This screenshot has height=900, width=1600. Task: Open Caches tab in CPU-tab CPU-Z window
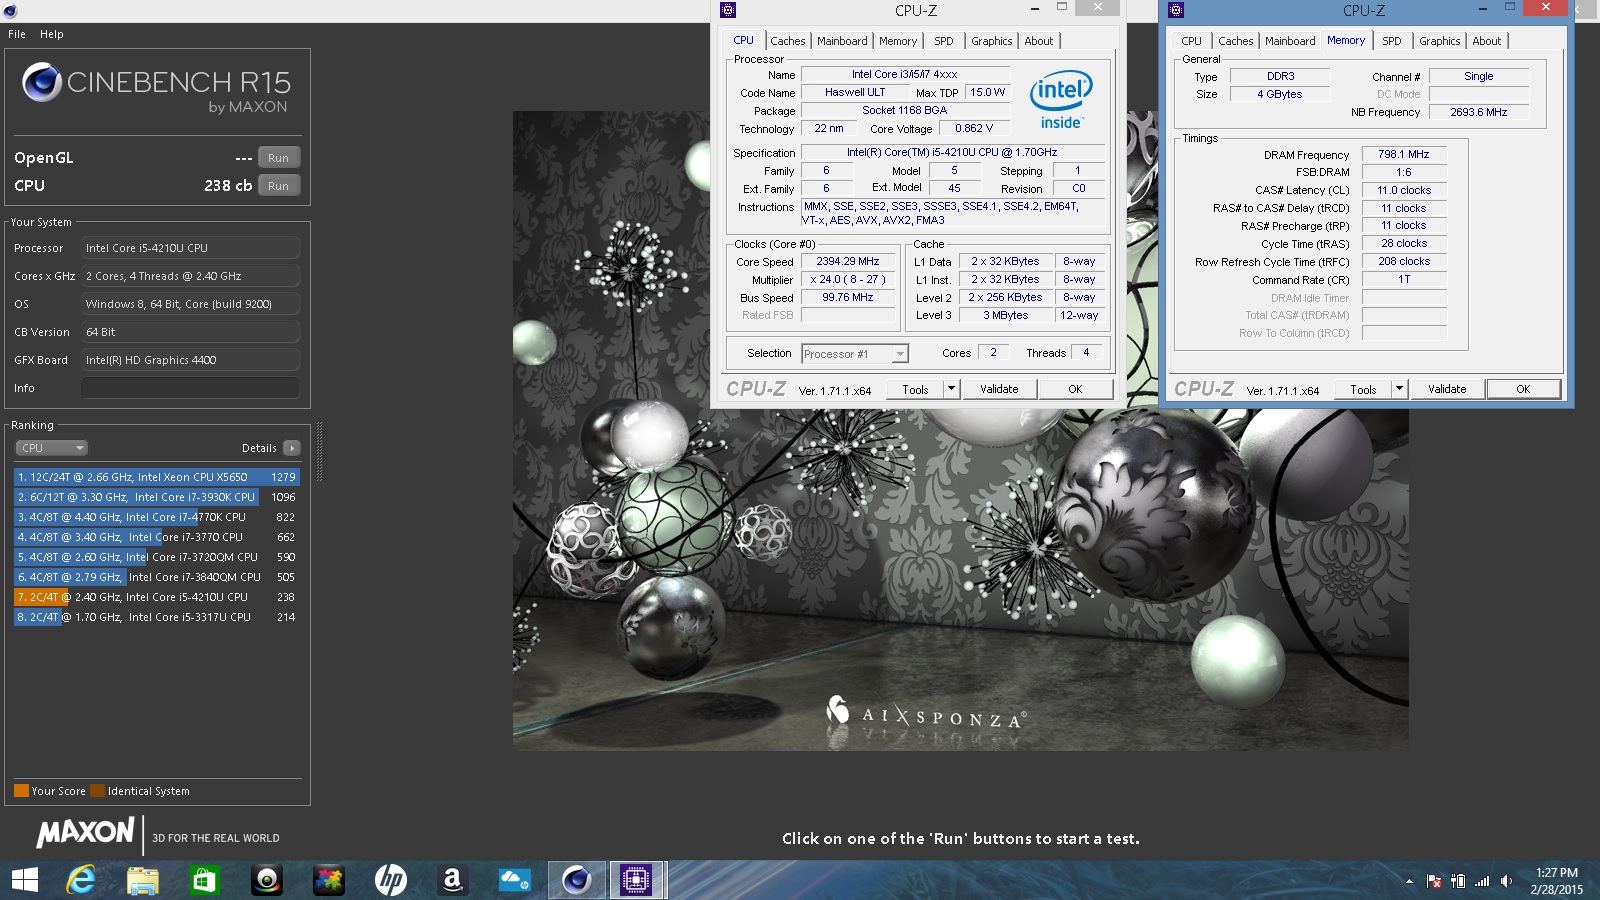[788, 41]
